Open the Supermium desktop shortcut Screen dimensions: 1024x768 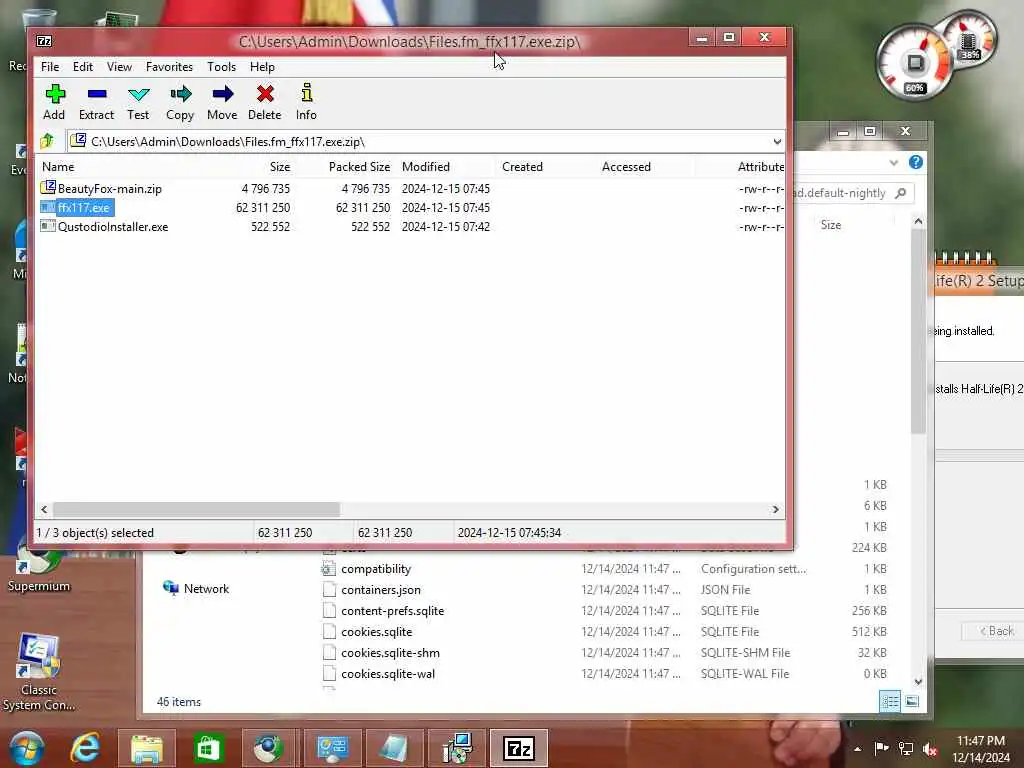pyautogui.click(x=39, y=567)
